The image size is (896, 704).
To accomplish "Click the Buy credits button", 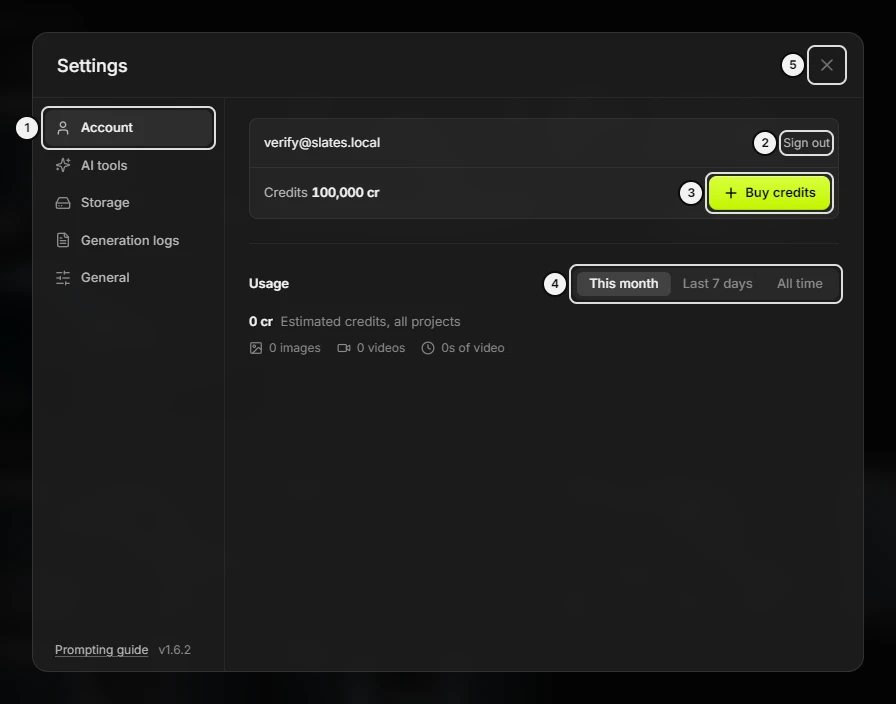I will pos(769,193).
